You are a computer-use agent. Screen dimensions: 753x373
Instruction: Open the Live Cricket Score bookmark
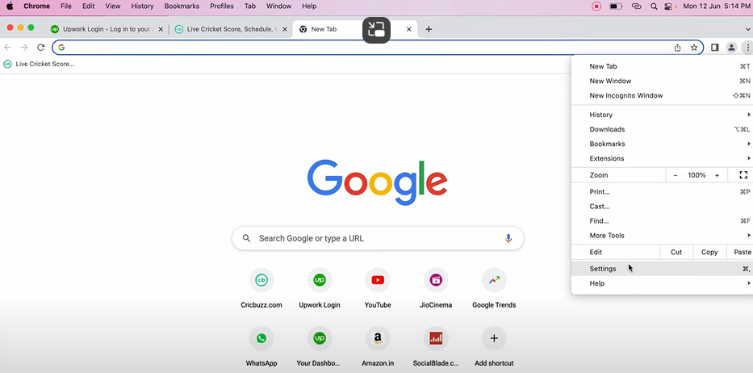(x=38, y=64)
